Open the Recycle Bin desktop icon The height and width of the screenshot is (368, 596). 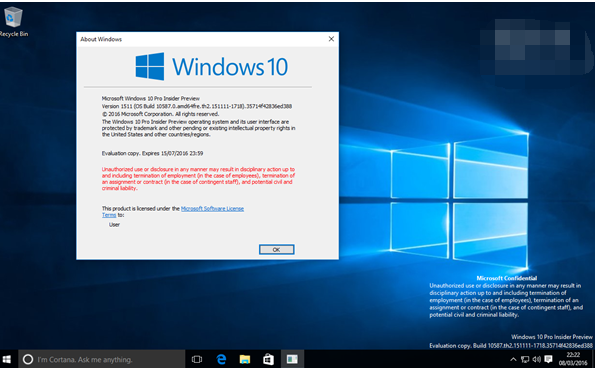pos(13,22)
